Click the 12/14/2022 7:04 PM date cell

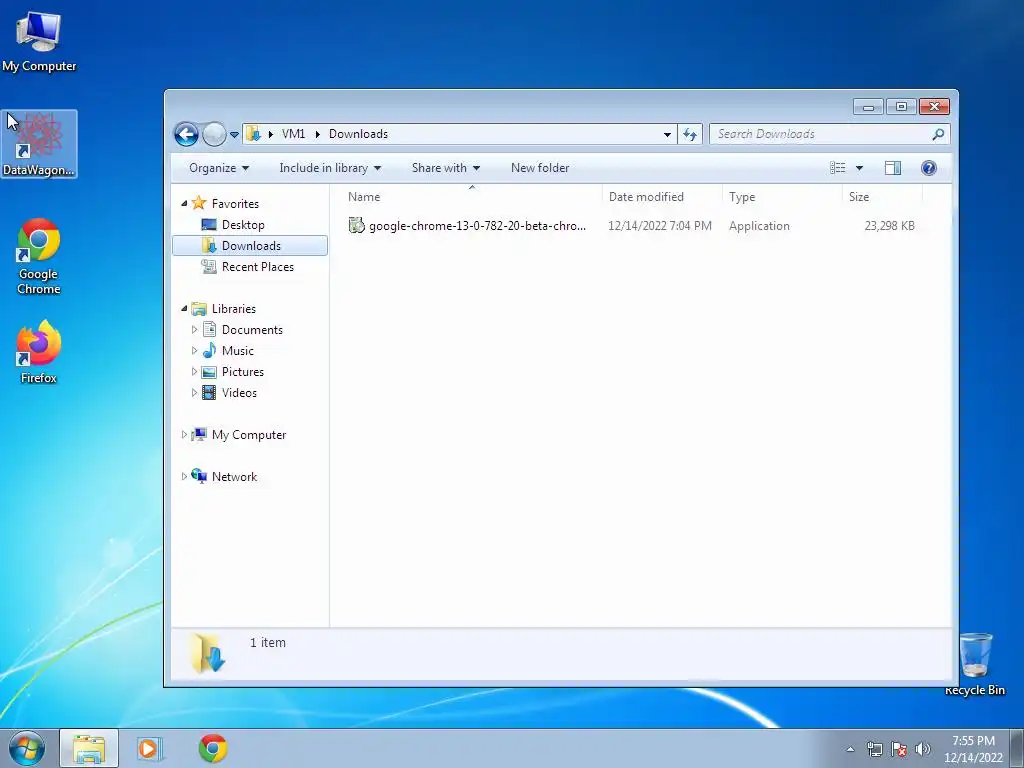[660, 226]
